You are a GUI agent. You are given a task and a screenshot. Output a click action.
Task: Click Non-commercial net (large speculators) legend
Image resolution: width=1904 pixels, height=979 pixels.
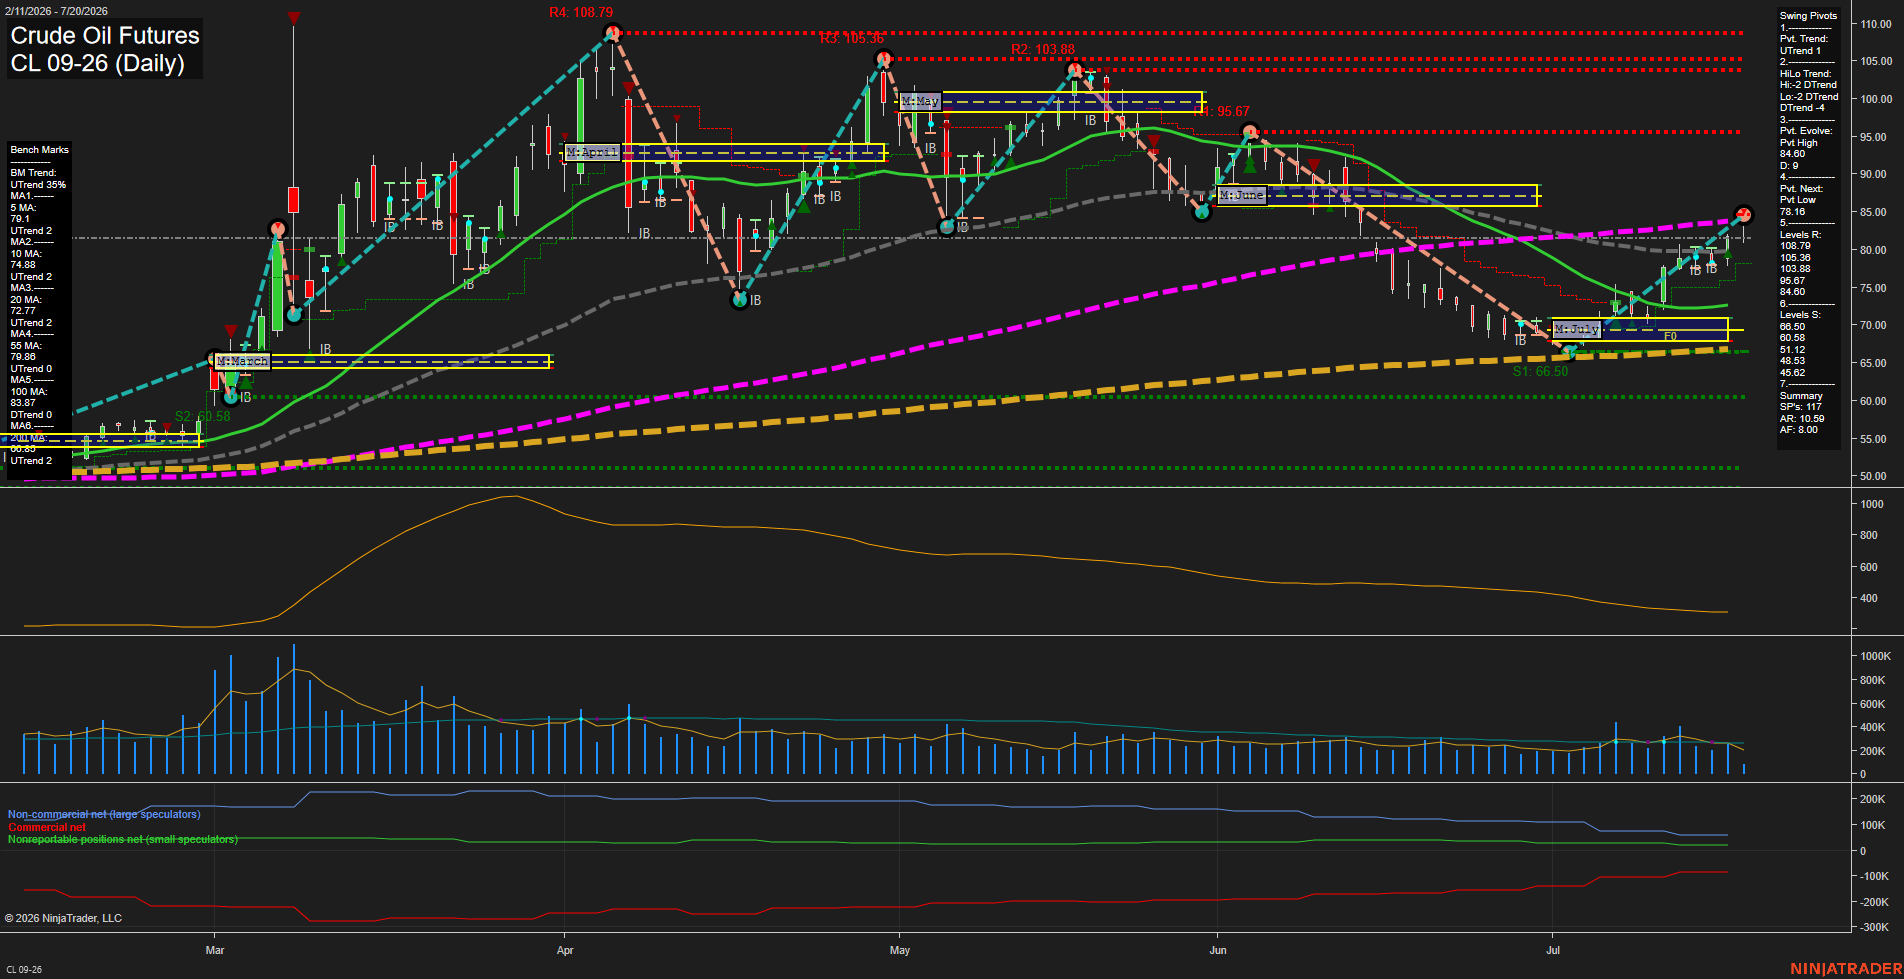click(x=104, y=814)
